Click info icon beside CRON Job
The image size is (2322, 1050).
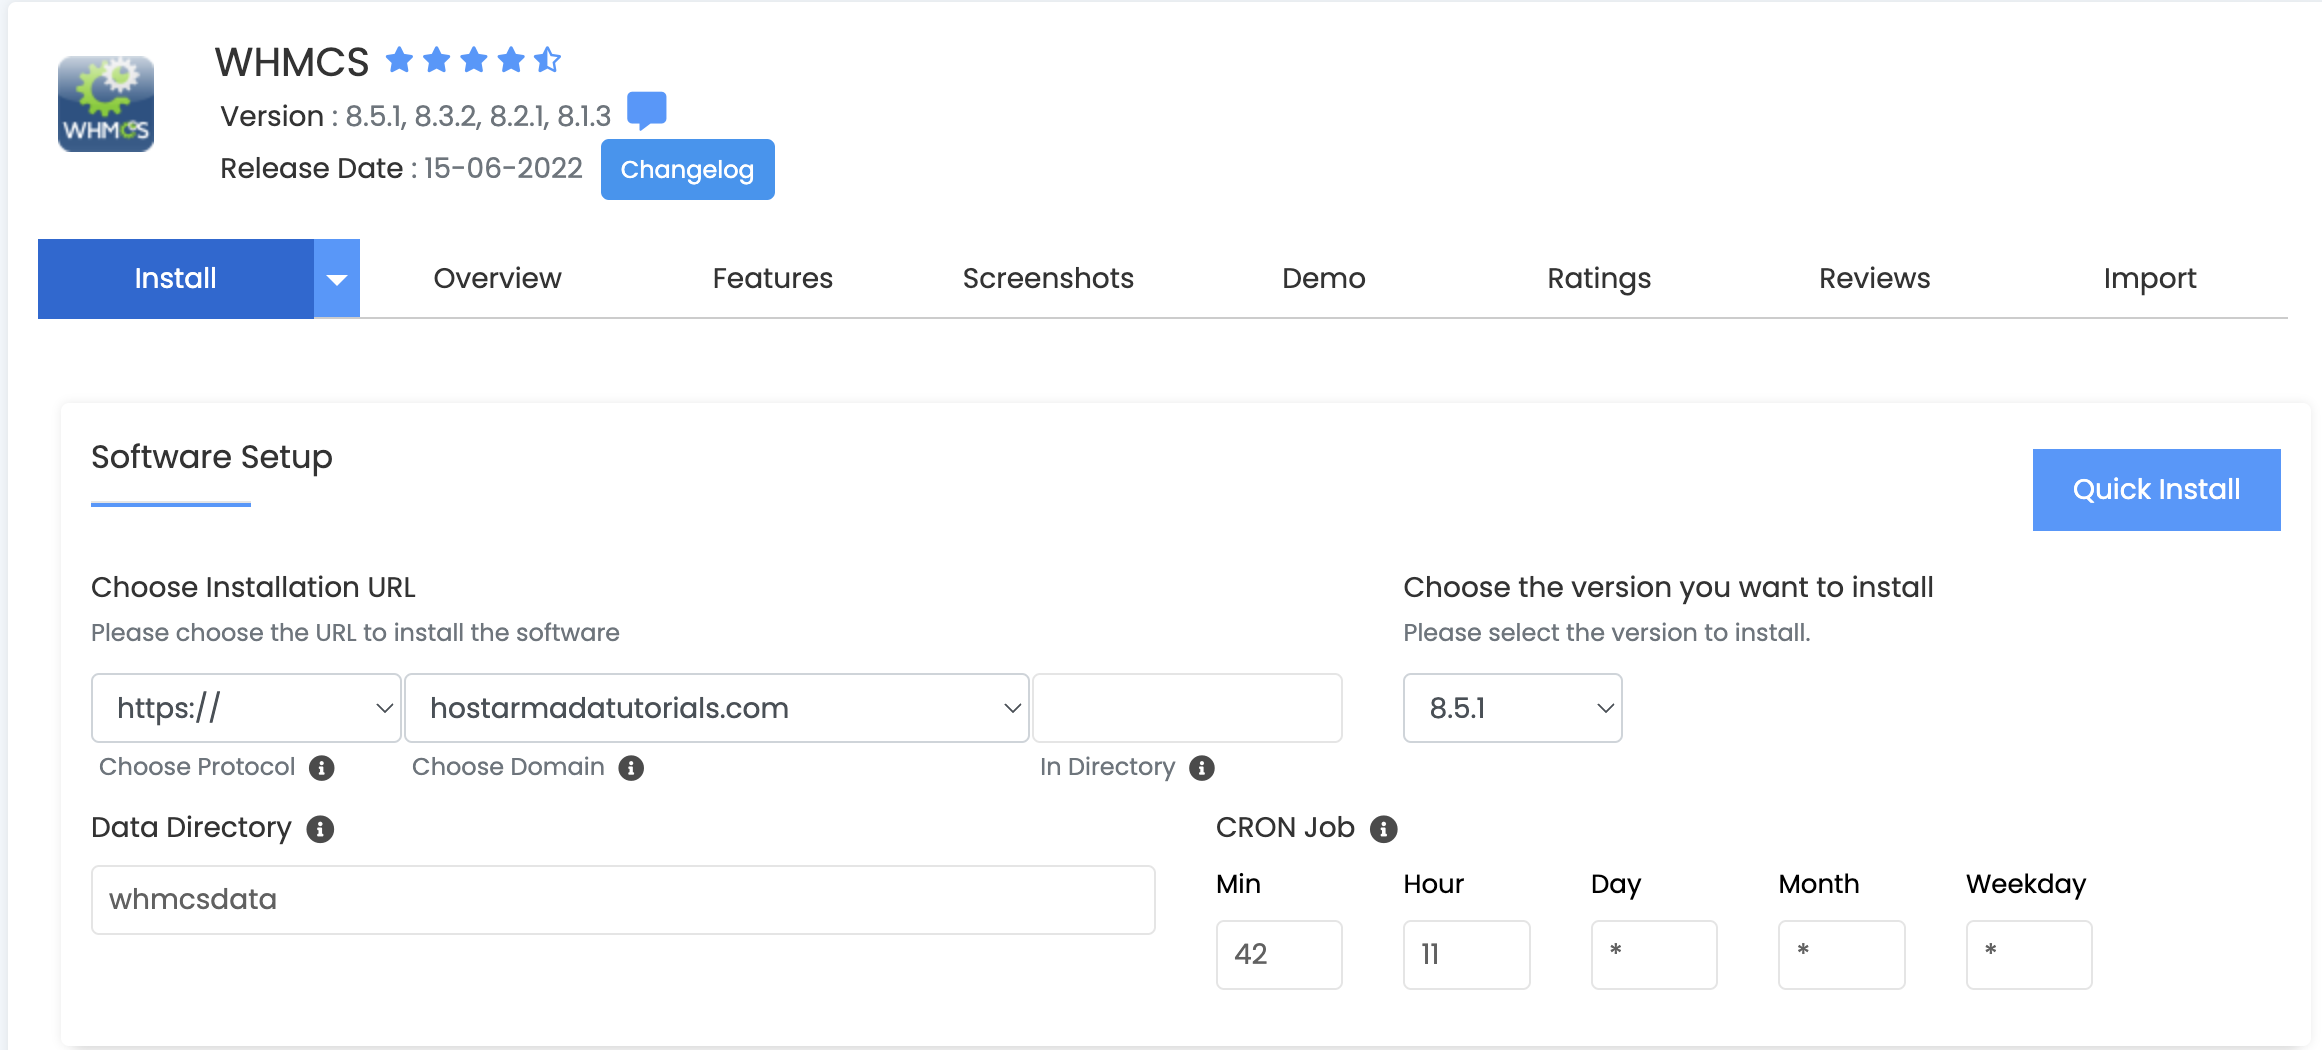[x=1383, y=829]
